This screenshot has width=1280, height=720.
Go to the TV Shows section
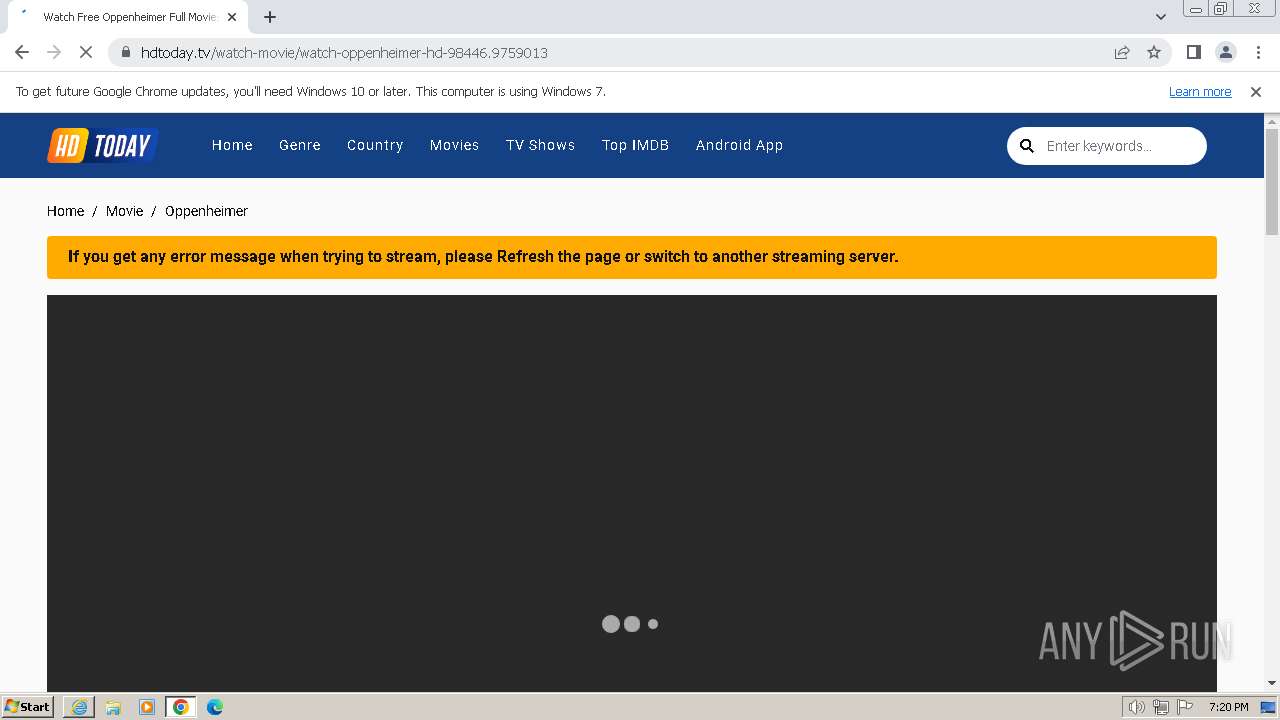pos(540,145)
